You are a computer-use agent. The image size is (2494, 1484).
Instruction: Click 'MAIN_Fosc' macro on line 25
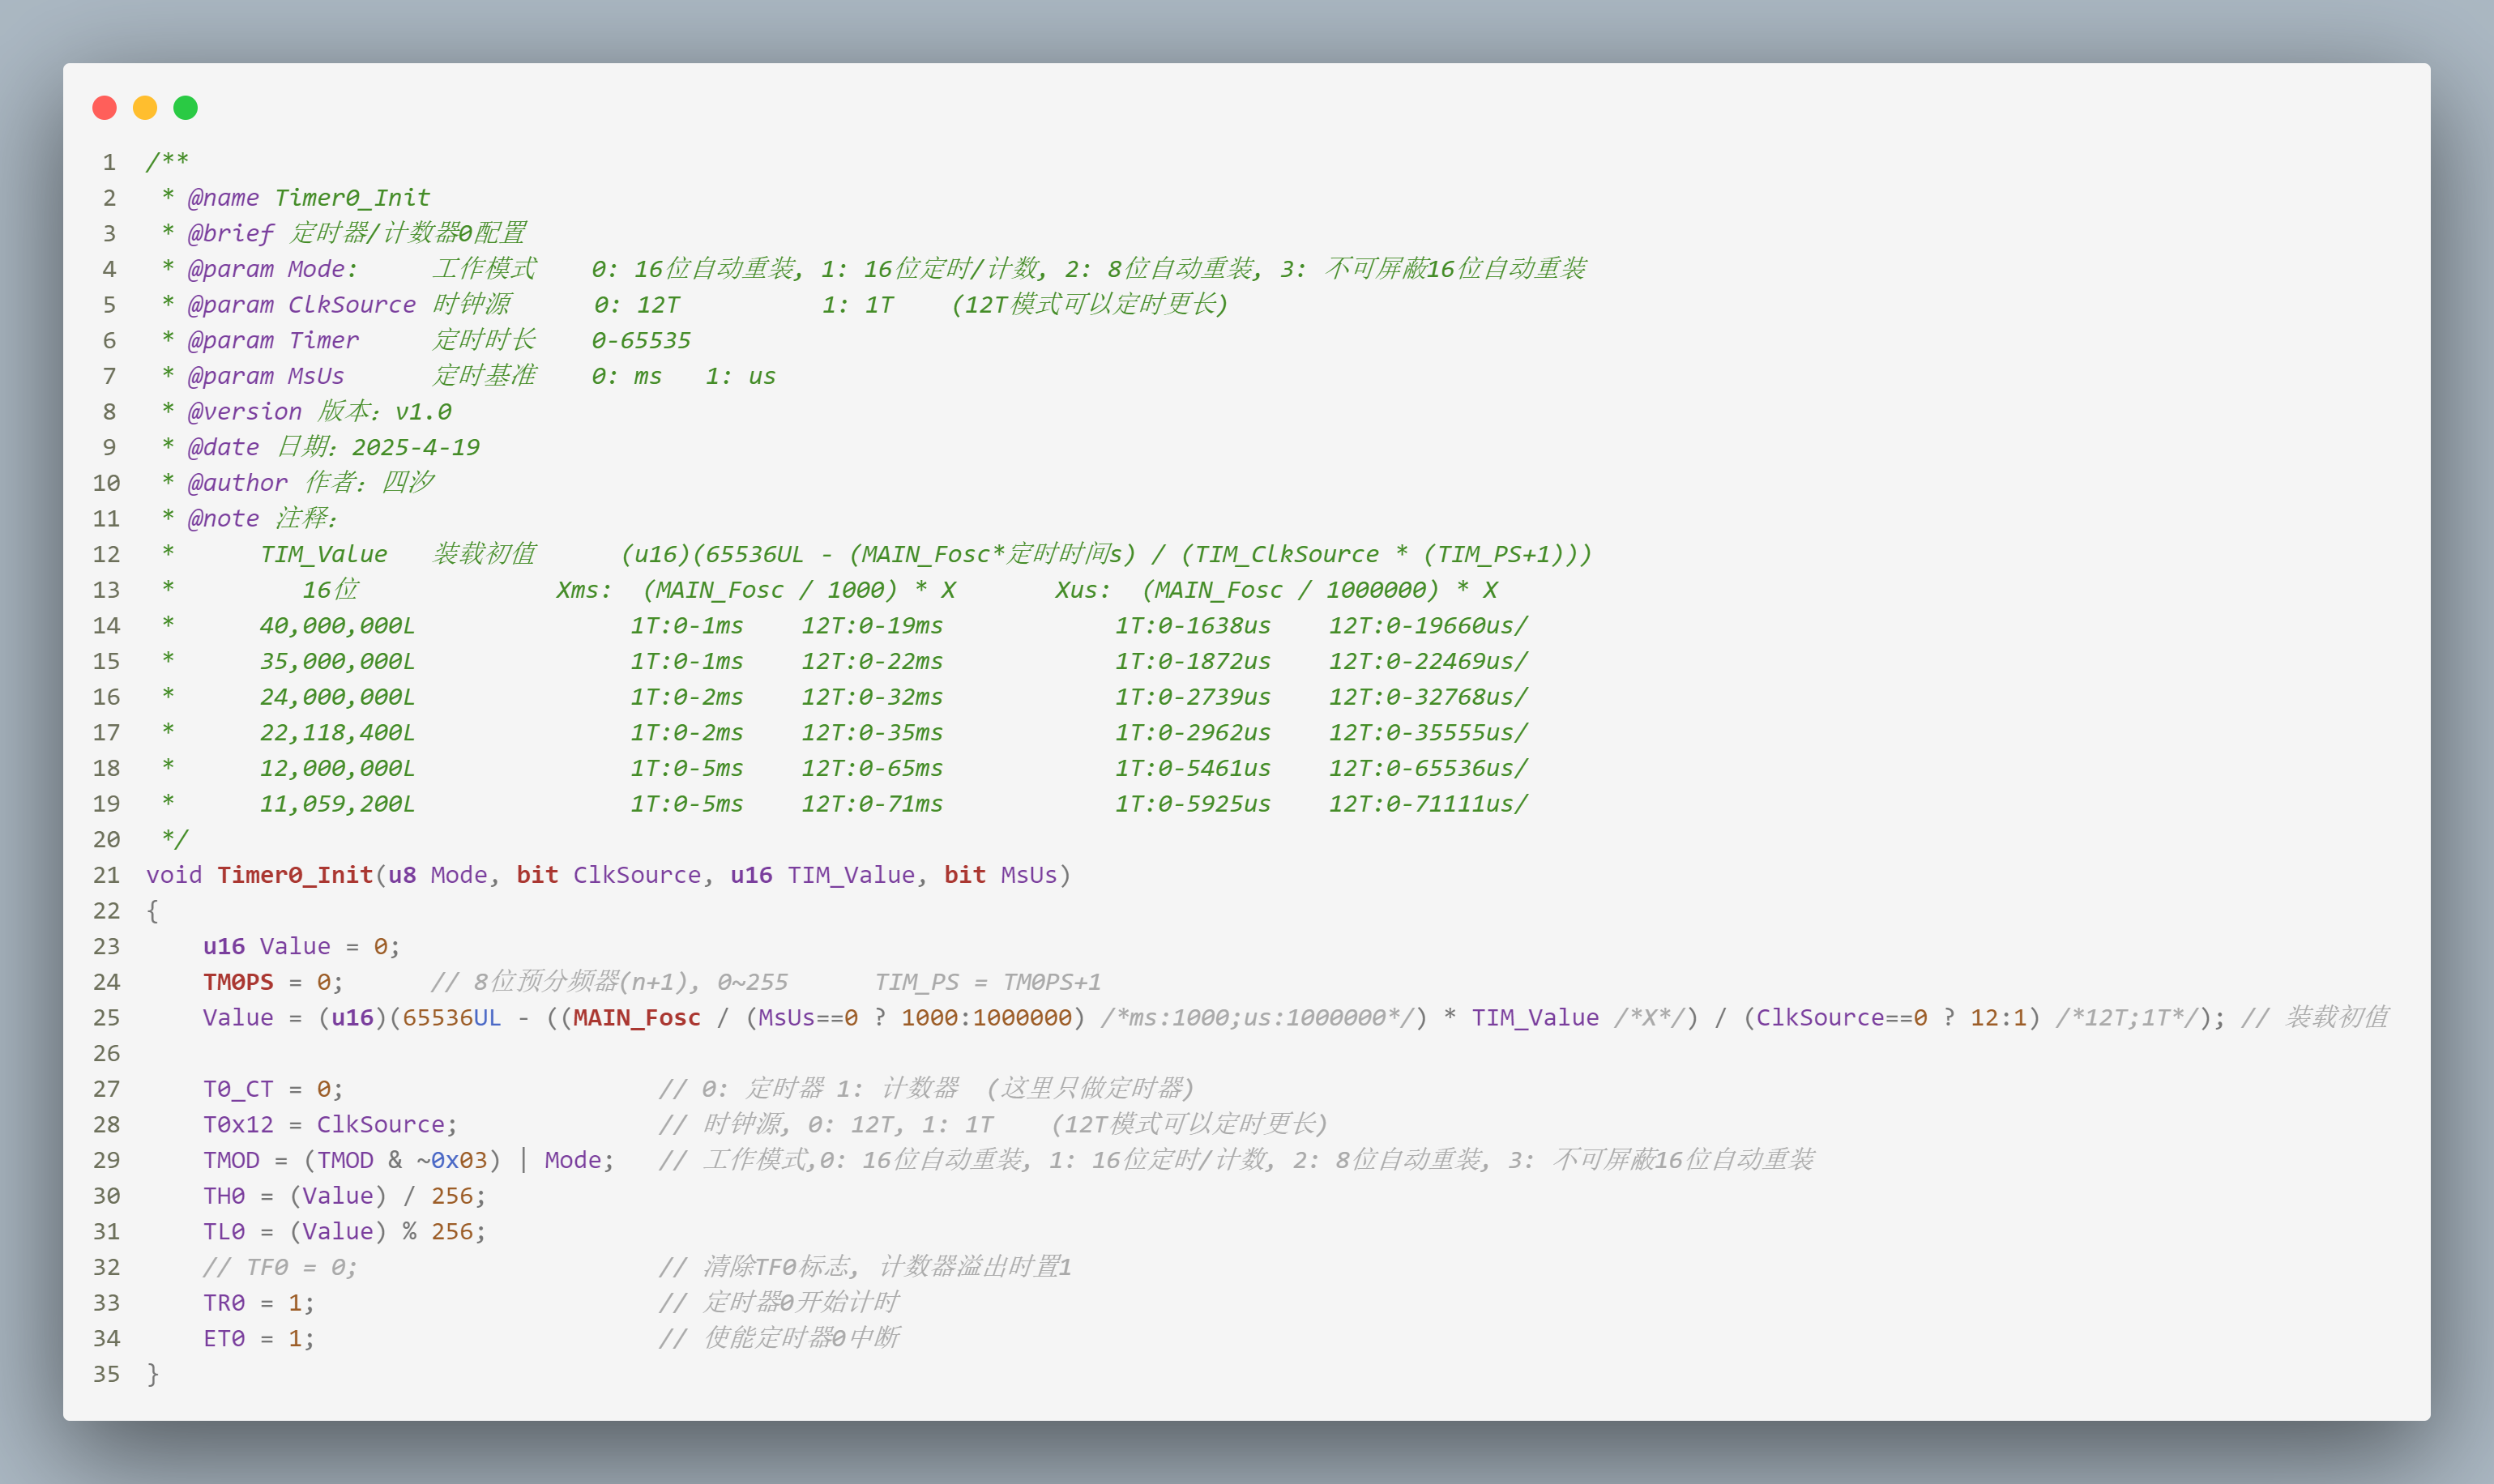tap(637, 1018)
